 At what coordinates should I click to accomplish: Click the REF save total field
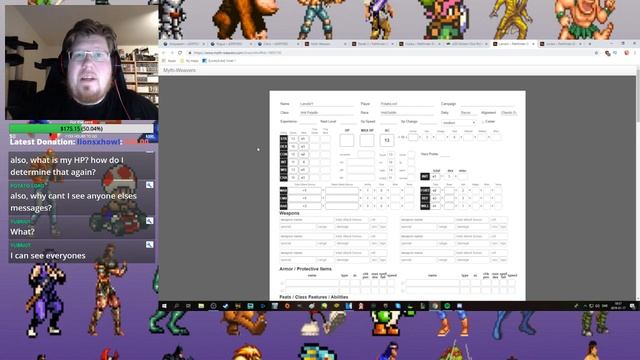coord(435,198)
